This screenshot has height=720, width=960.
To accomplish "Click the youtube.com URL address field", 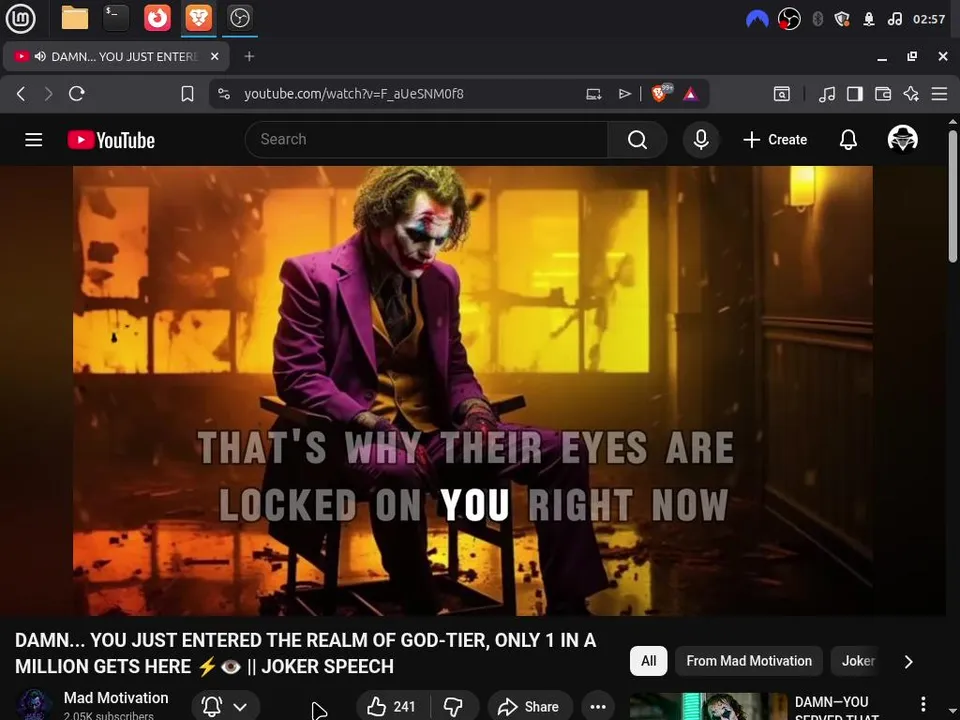I will (x=353, y=94).
